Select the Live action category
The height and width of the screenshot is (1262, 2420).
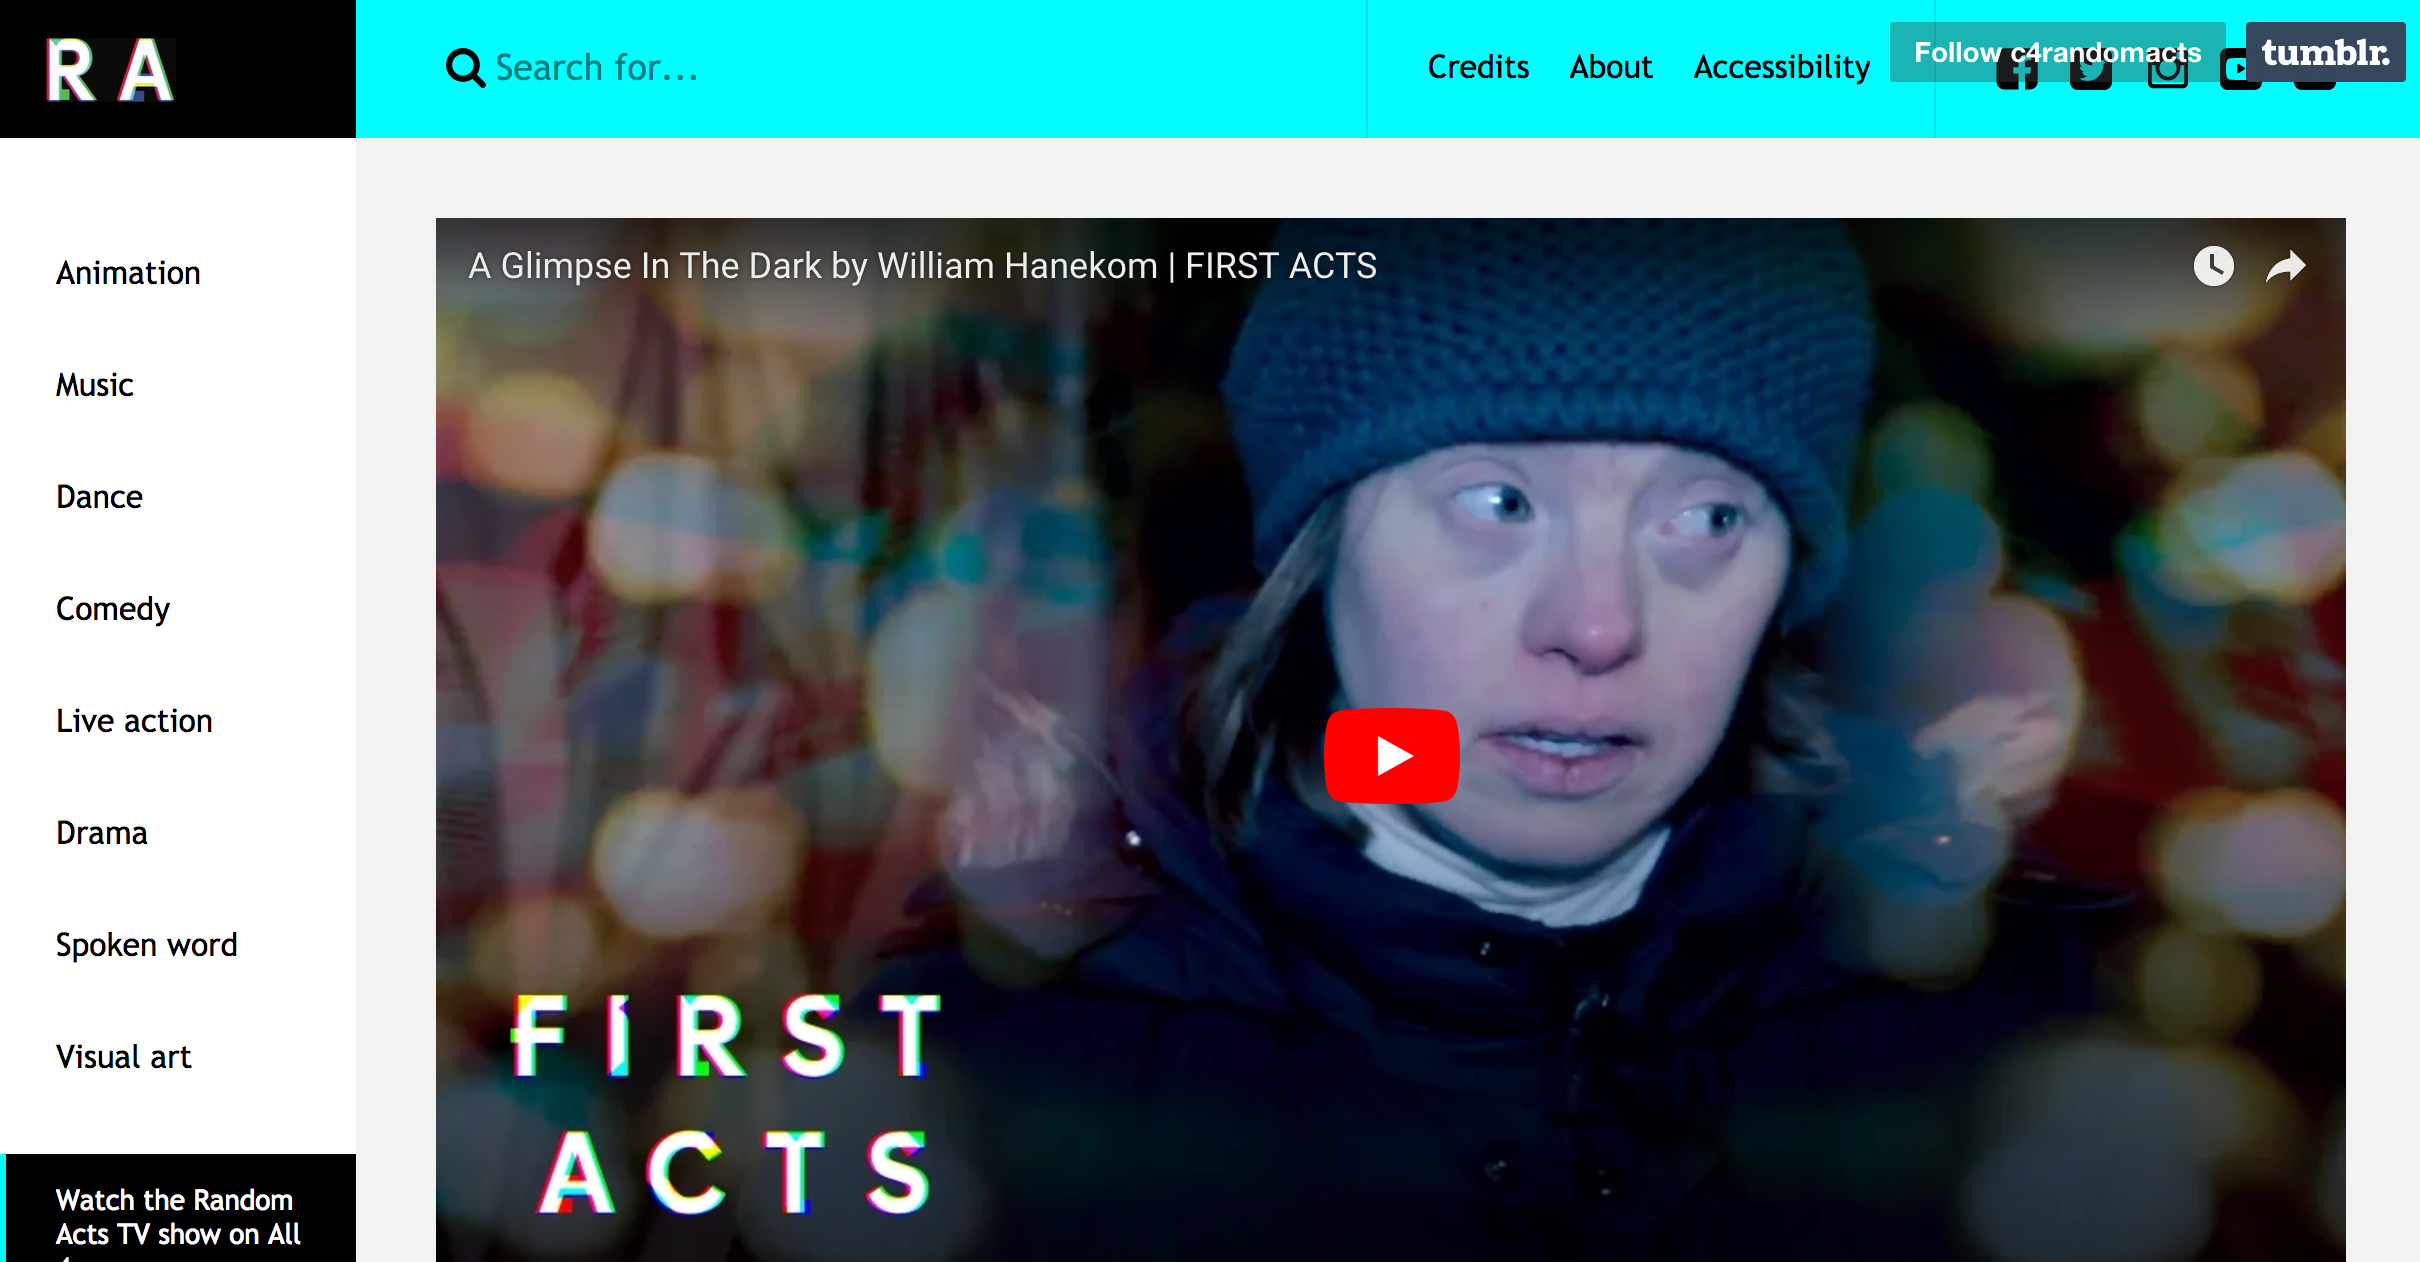click(134, 721)
